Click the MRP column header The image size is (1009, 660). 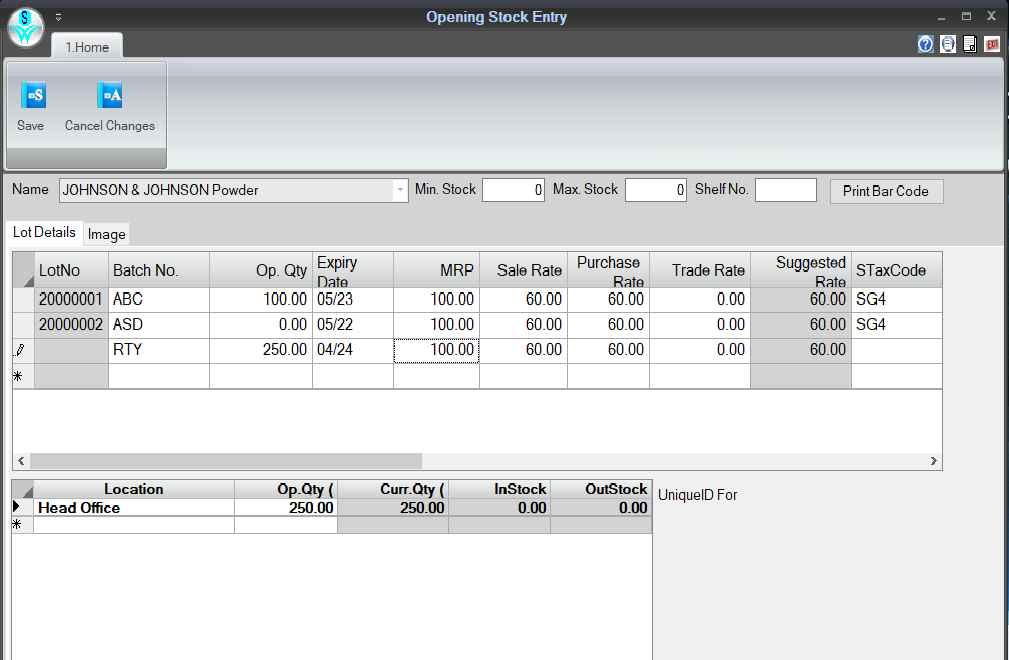[436, 270]
